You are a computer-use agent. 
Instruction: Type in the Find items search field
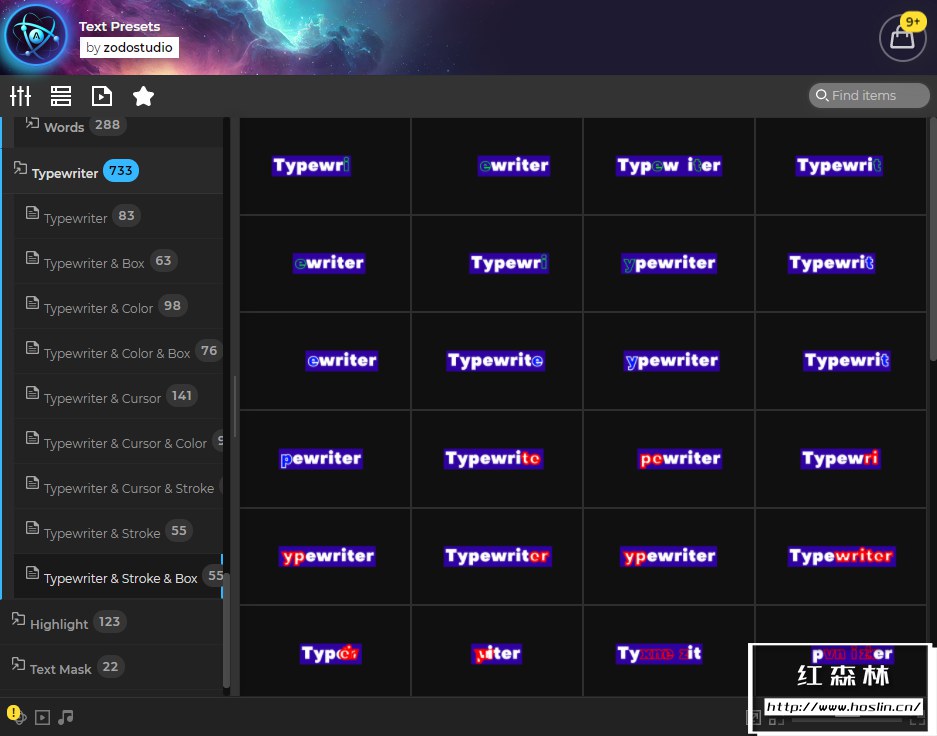[869, 95]
